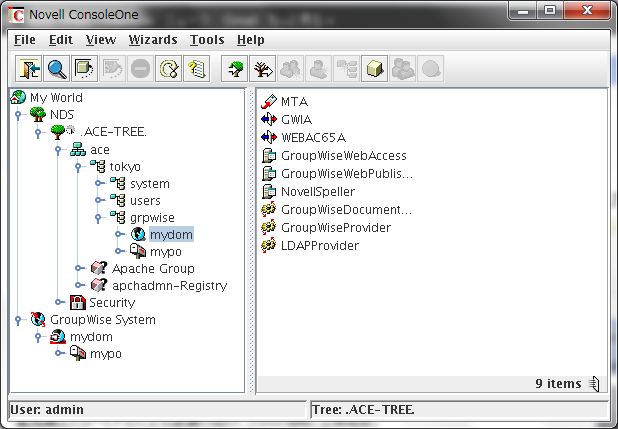
Task: Select the users container label
Action: 145,201
